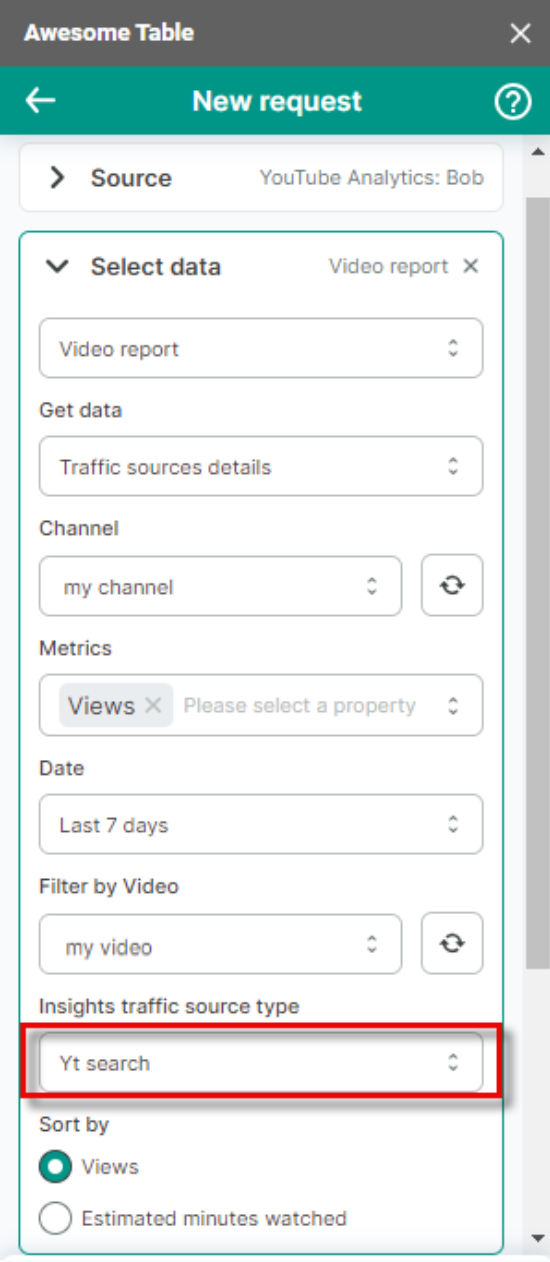550x1262 pixels.
Task: Click the sidebar vertical scrollbar
Action: click(538, 580)
